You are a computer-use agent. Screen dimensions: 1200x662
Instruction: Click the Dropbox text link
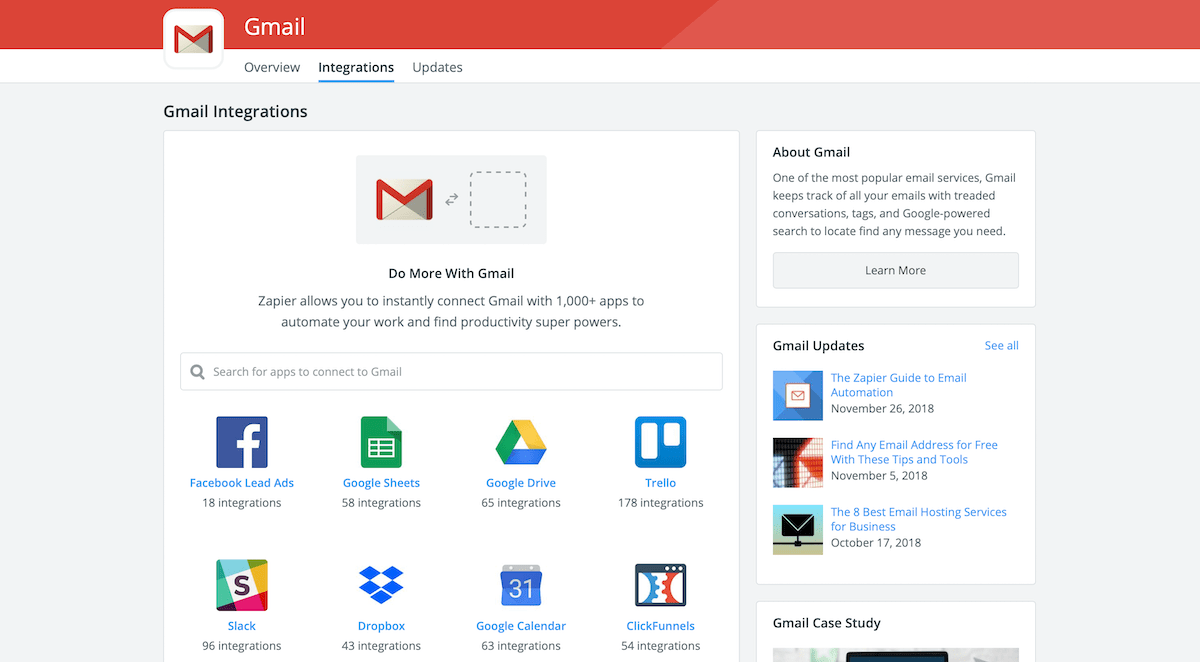pos(381,626)
